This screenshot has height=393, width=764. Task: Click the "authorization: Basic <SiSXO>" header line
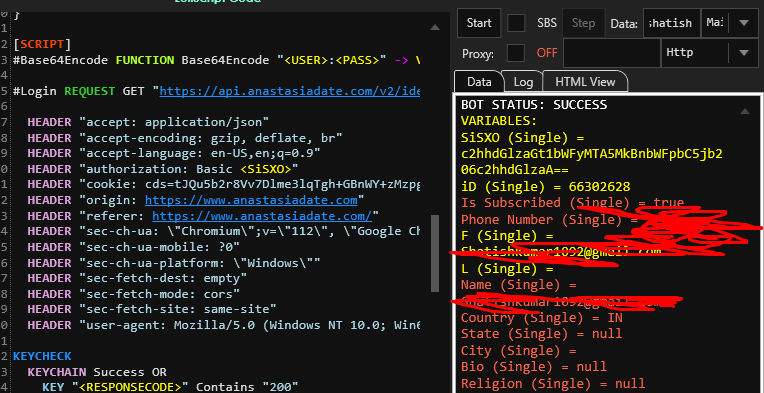(x=163, y=169)
